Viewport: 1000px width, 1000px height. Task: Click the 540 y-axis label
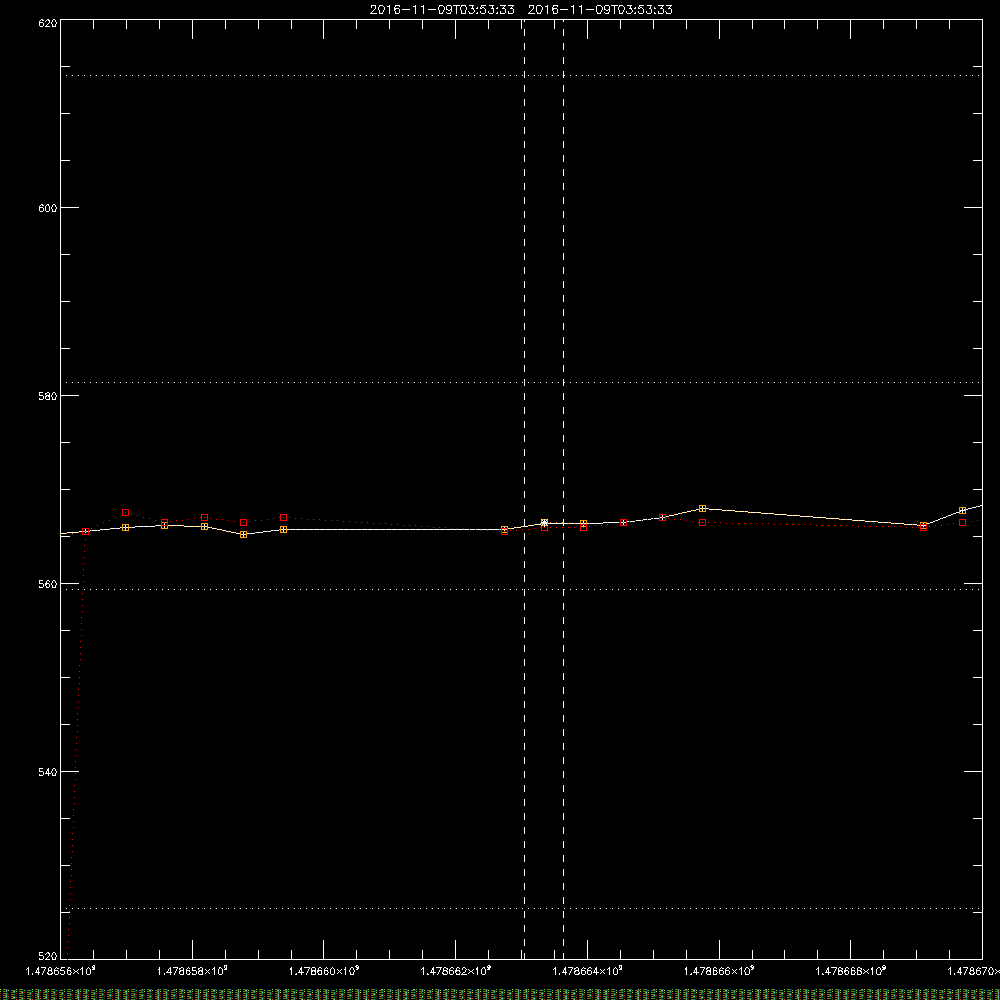point(48,772)
